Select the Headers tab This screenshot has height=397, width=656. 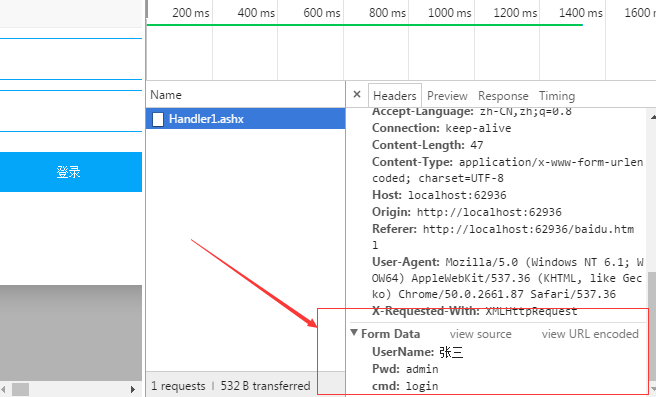click(395, 96)
